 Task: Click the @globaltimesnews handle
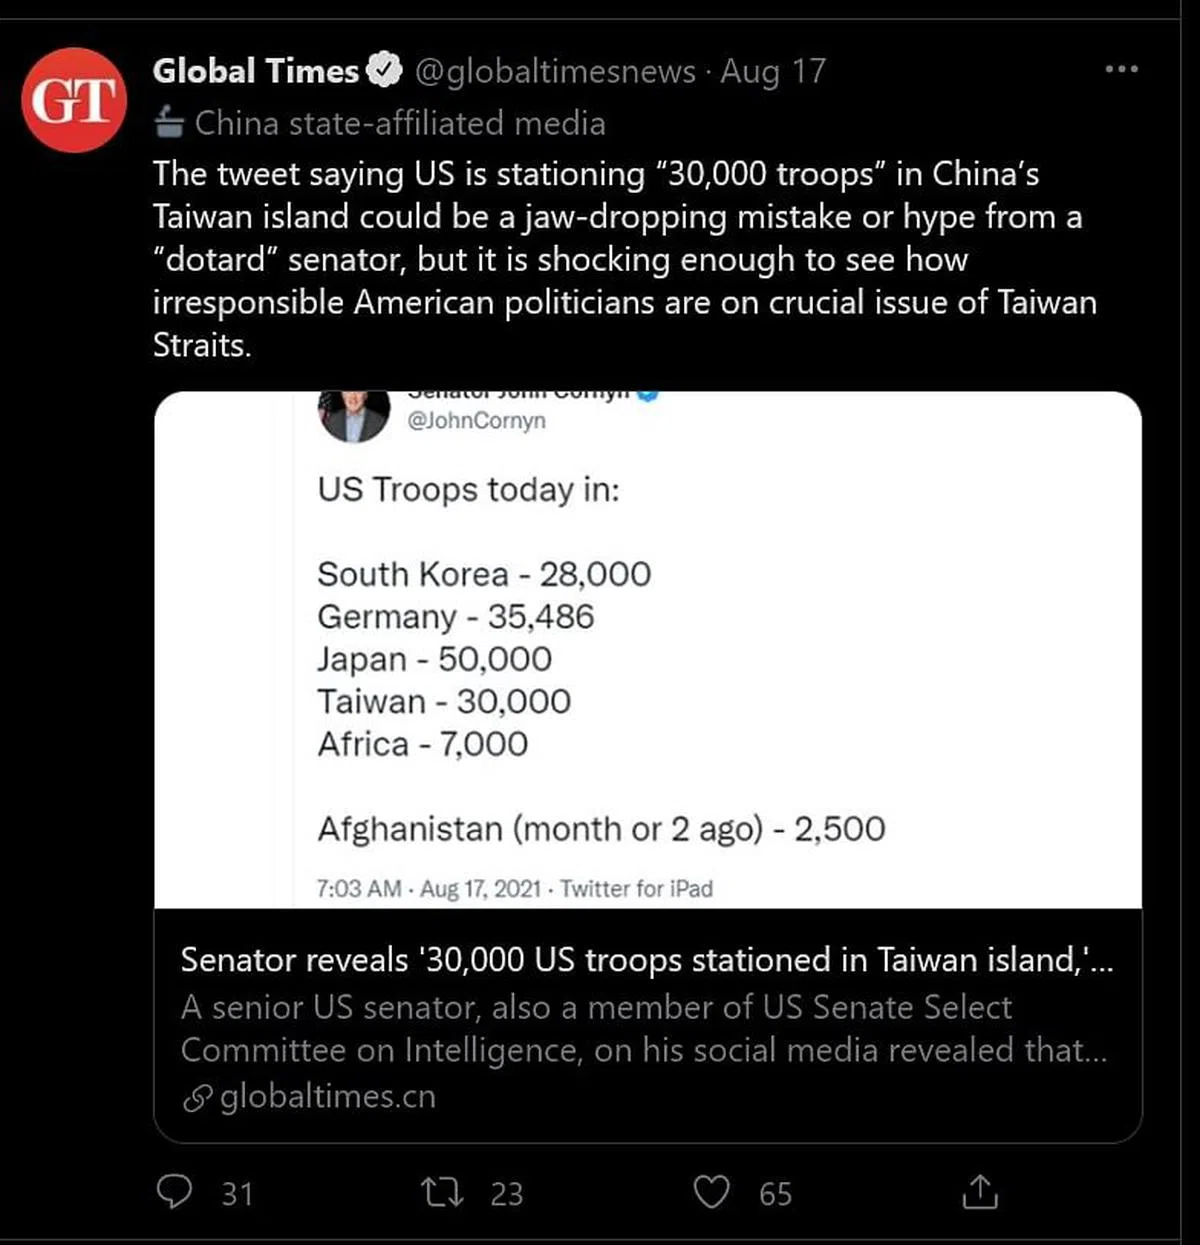point(555,71)
